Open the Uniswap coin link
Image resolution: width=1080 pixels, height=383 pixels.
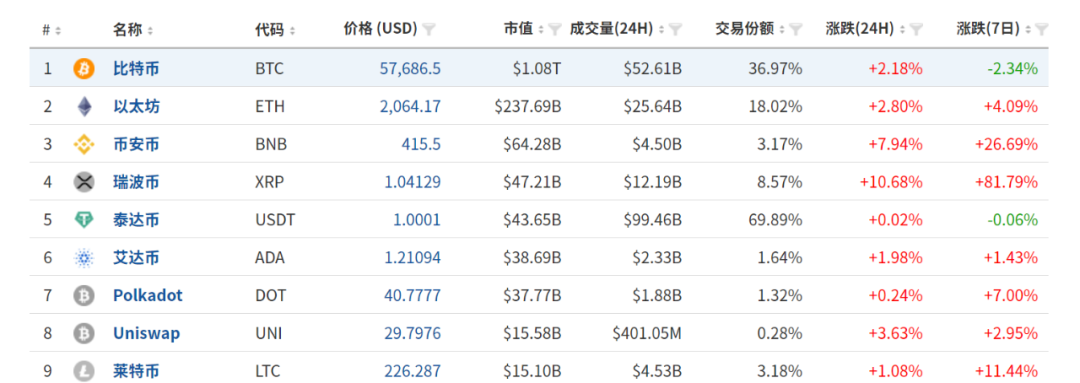coord(147,333)
